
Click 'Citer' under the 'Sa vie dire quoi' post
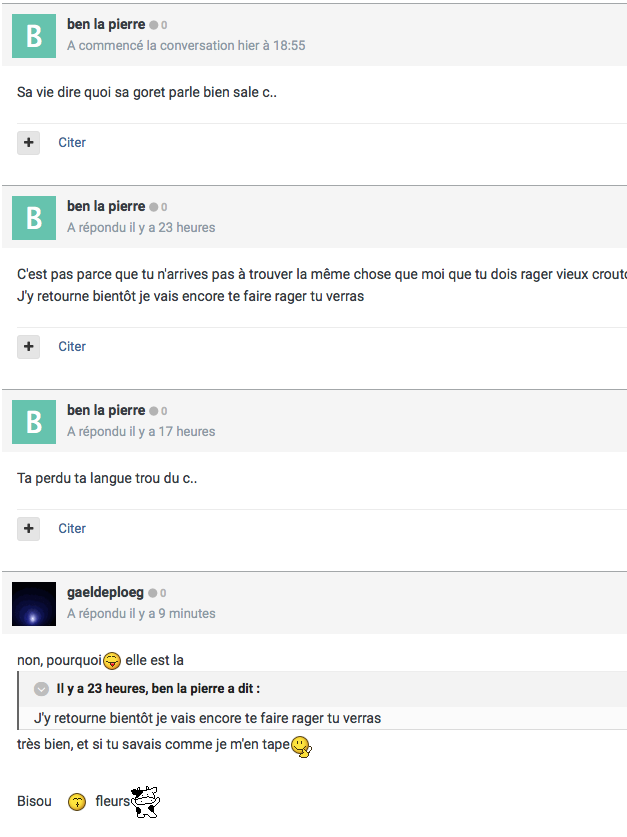pyautogui.click(x=72, y=143)
